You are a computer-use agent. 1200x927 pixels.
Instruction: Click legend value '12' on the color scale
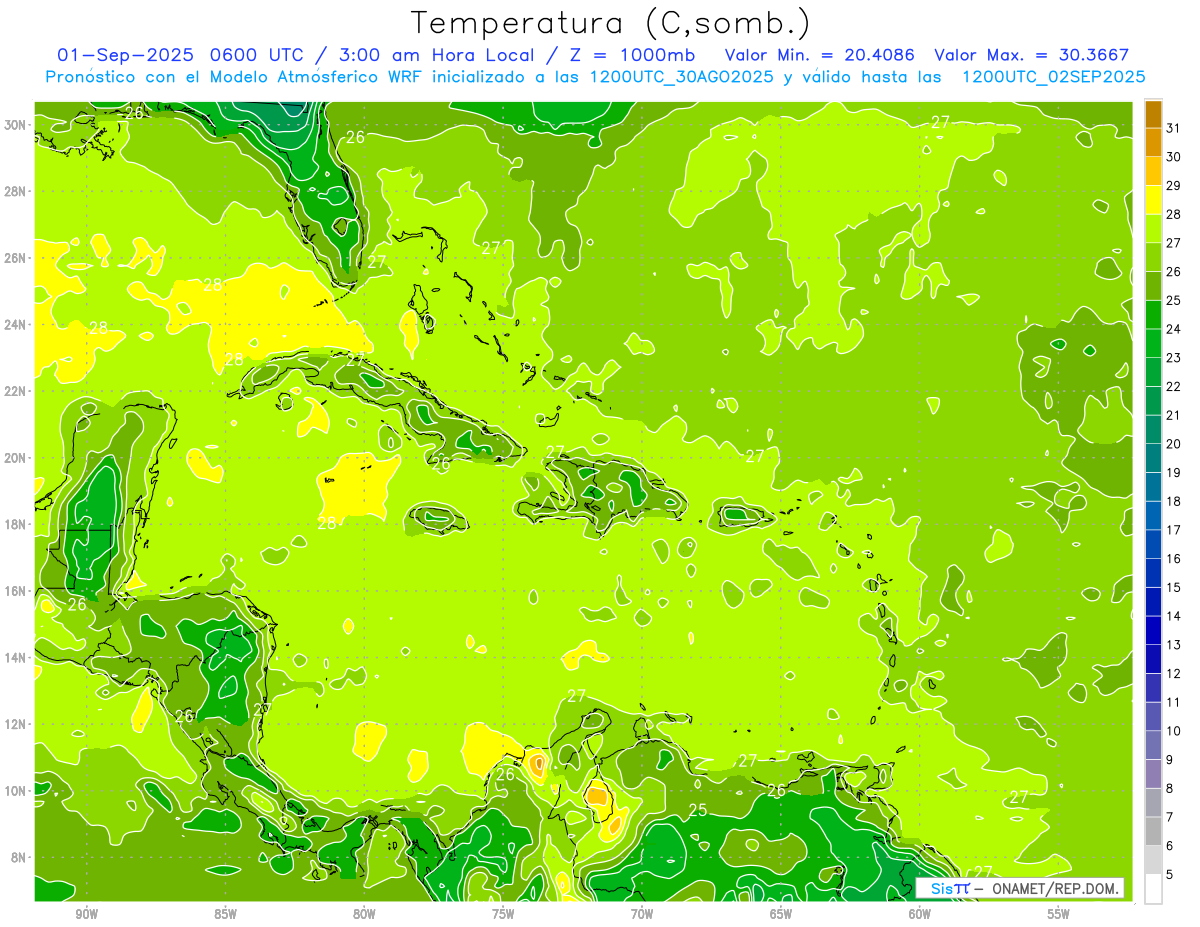[1174, 673]
